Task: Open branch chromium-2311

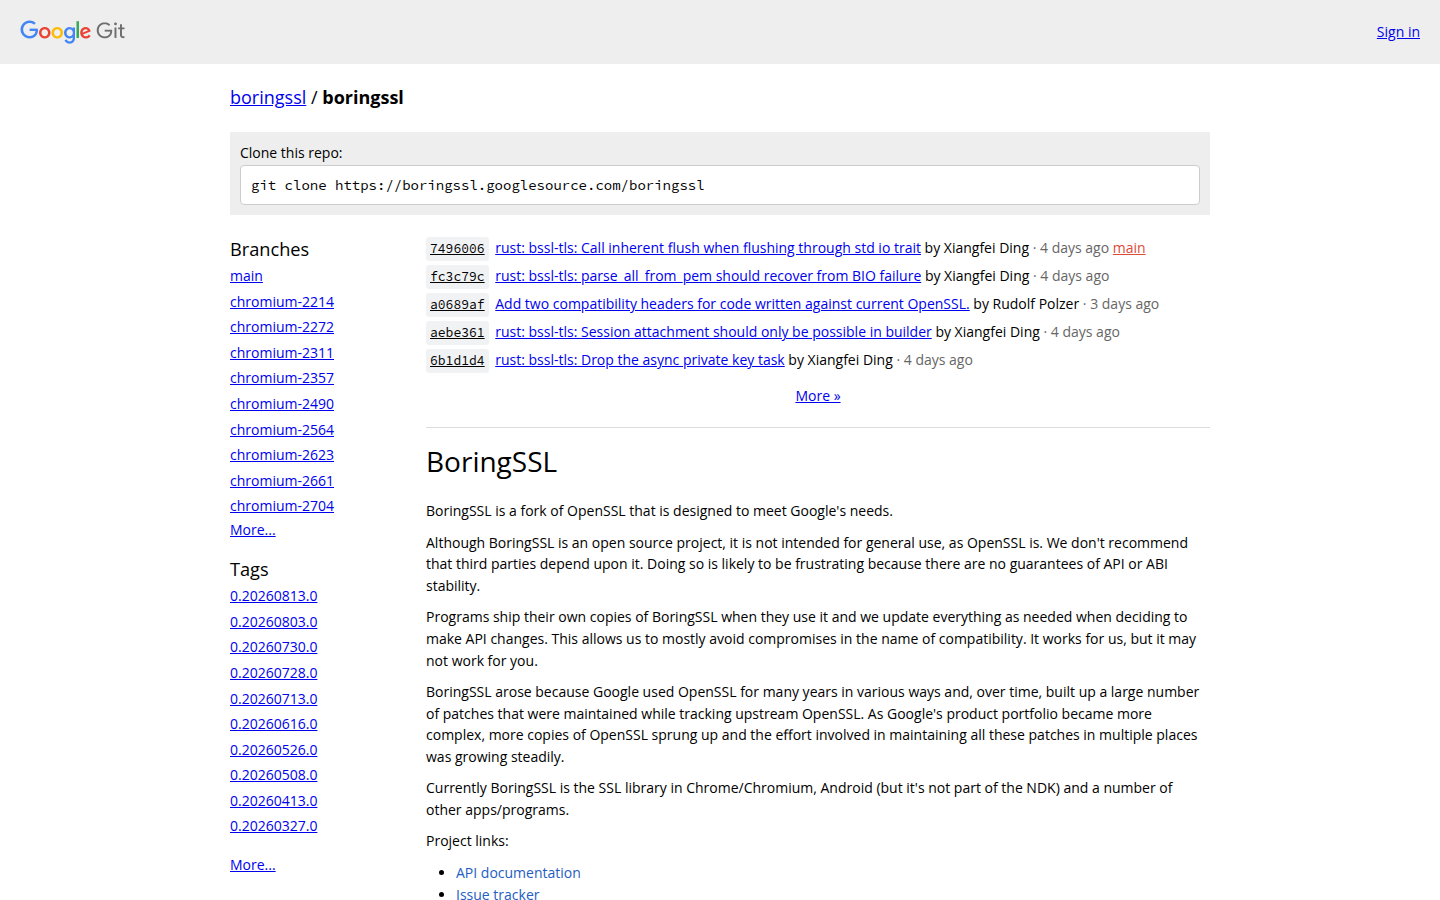Action: click(x=282, y=353)
